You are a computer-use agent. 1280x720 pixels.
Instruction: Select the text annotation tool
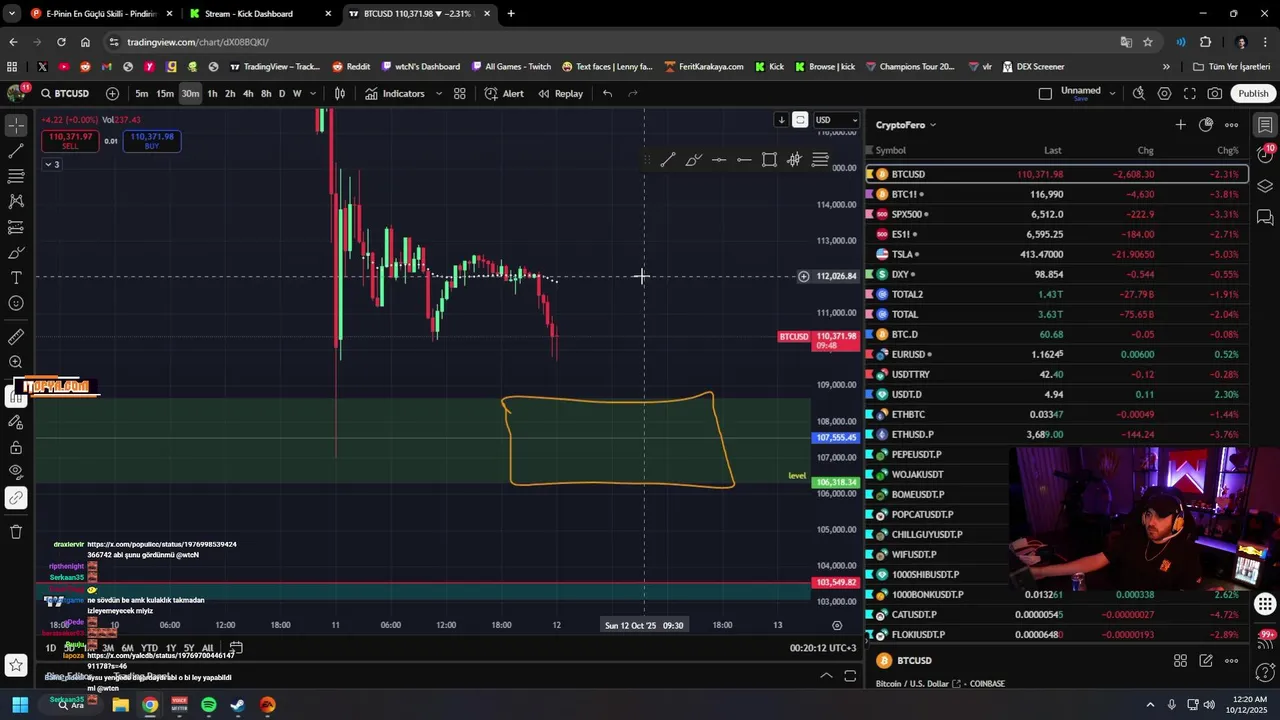click(x=16, y=278)
